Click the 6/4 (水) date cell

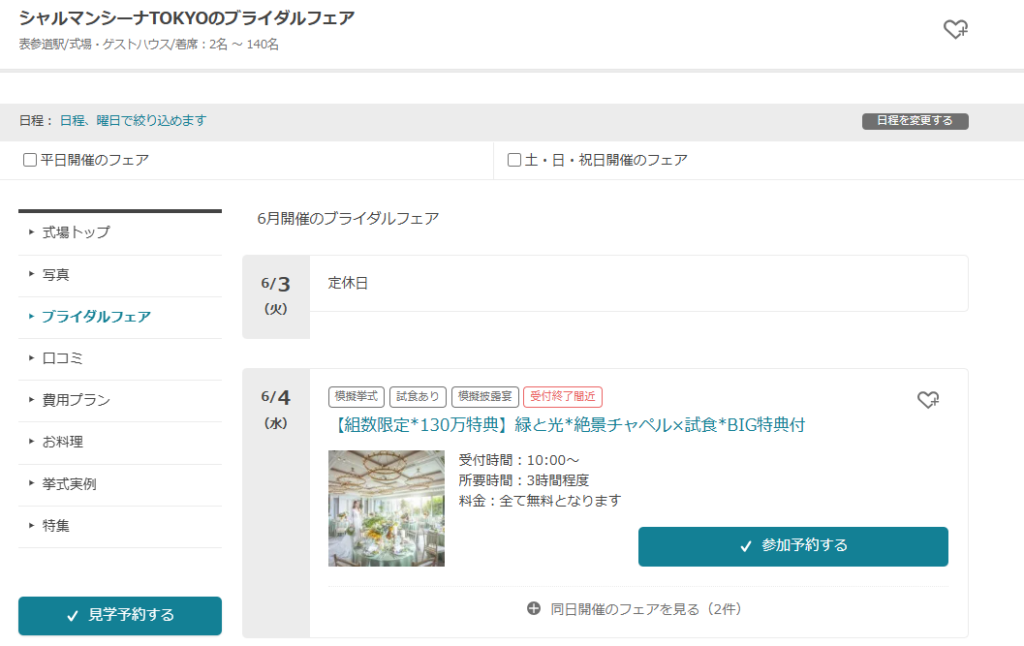[x=276, y=503]
